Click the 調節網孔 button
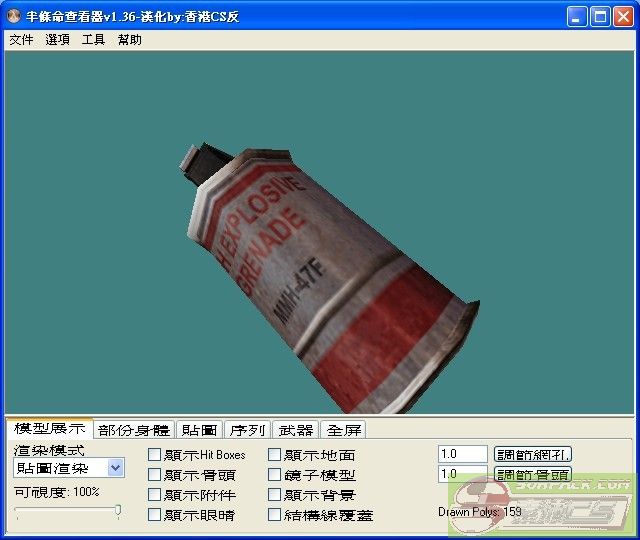This screenshot has height=540, width=640. tap(533, 454)
